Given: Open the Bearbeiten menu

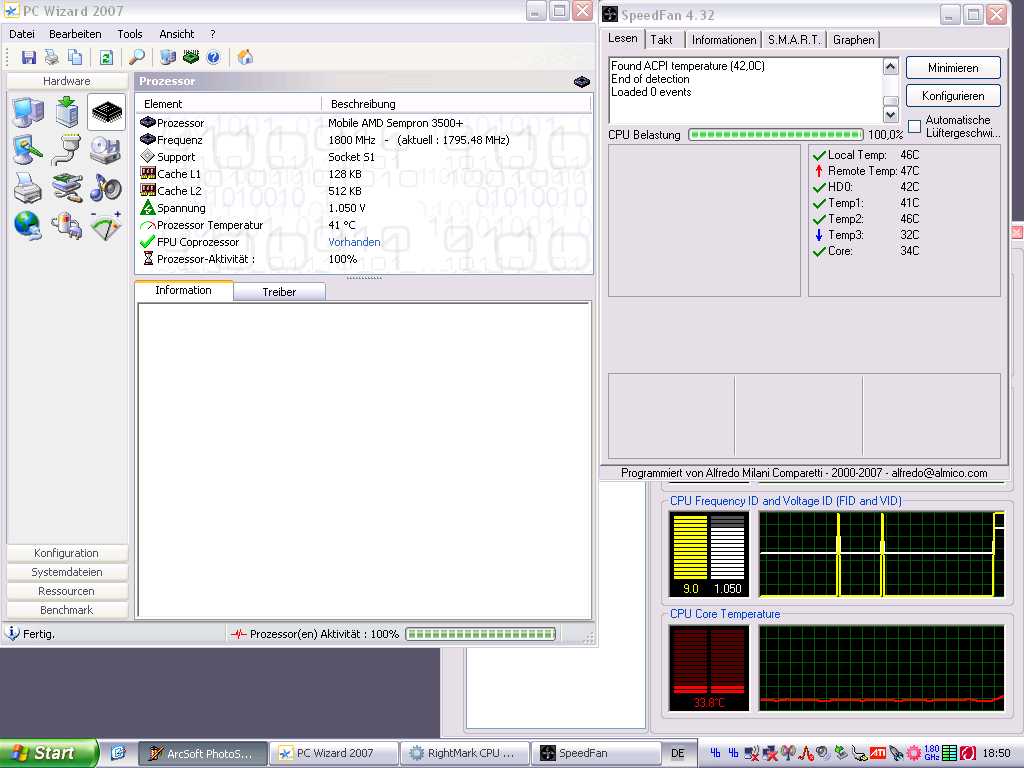Looking at the screenshot, I should pyautogui.click(x=75, y=34).
